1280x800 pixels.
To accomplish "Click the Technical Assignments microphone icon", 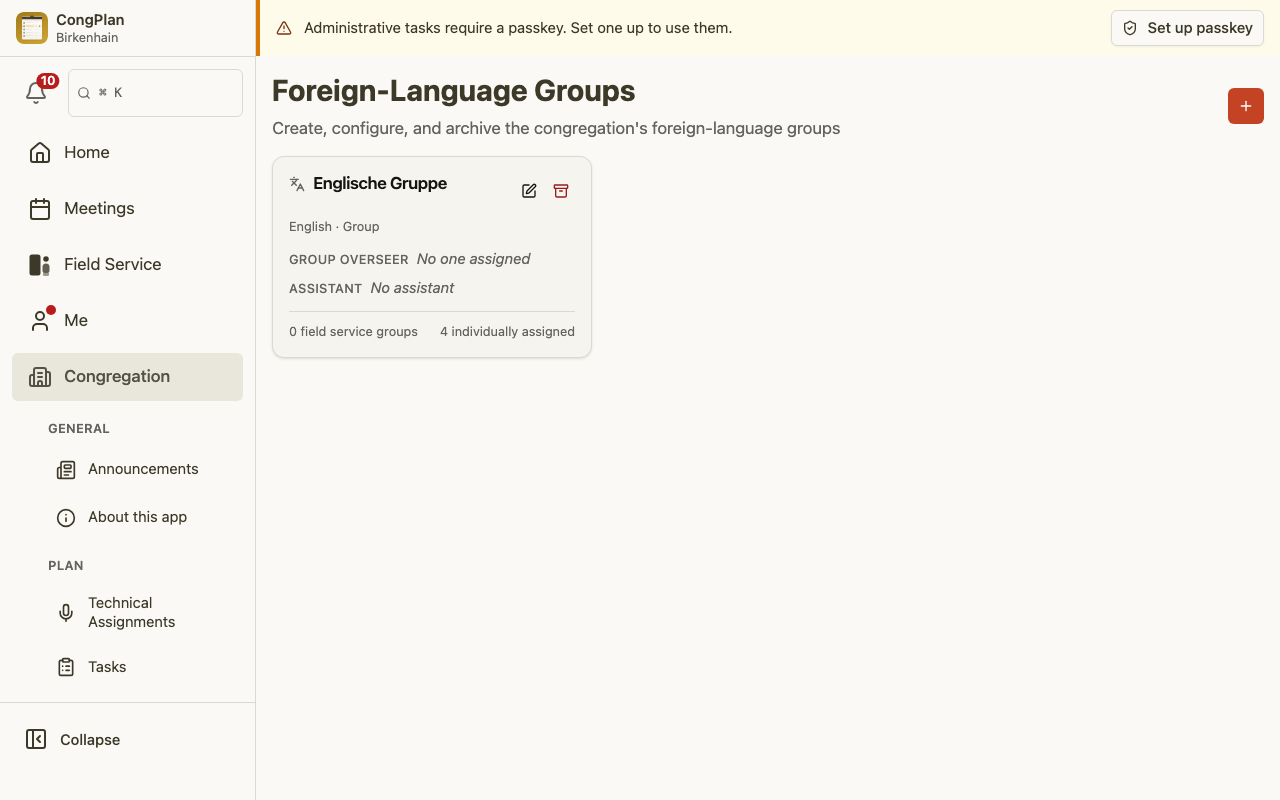I will pos(66,612).
